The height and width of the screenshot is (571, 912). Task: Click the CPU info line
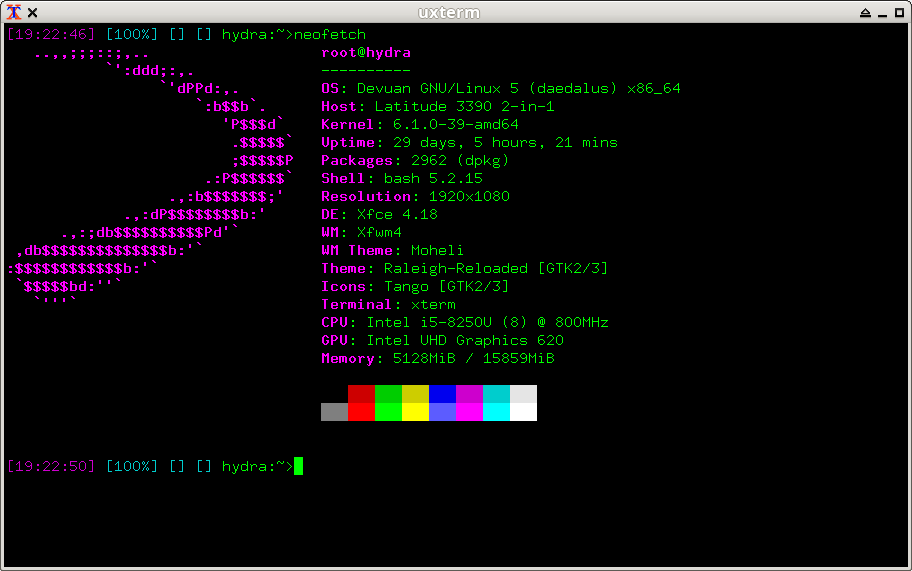click(464, 323)
